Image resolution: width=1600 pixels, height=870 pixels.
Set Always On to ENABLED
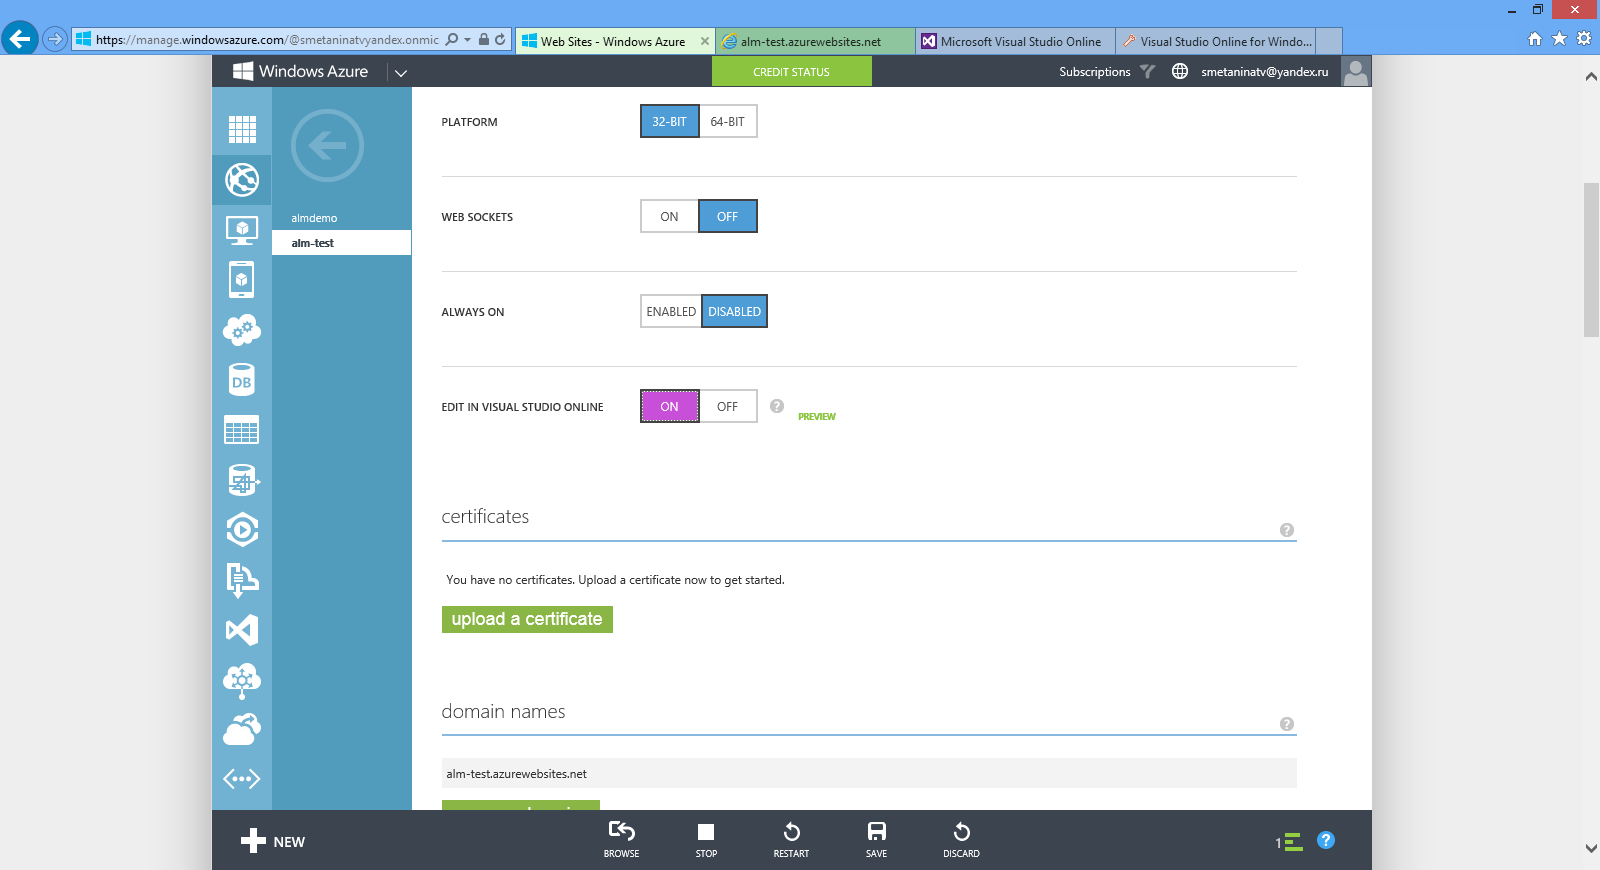[671, 312]
